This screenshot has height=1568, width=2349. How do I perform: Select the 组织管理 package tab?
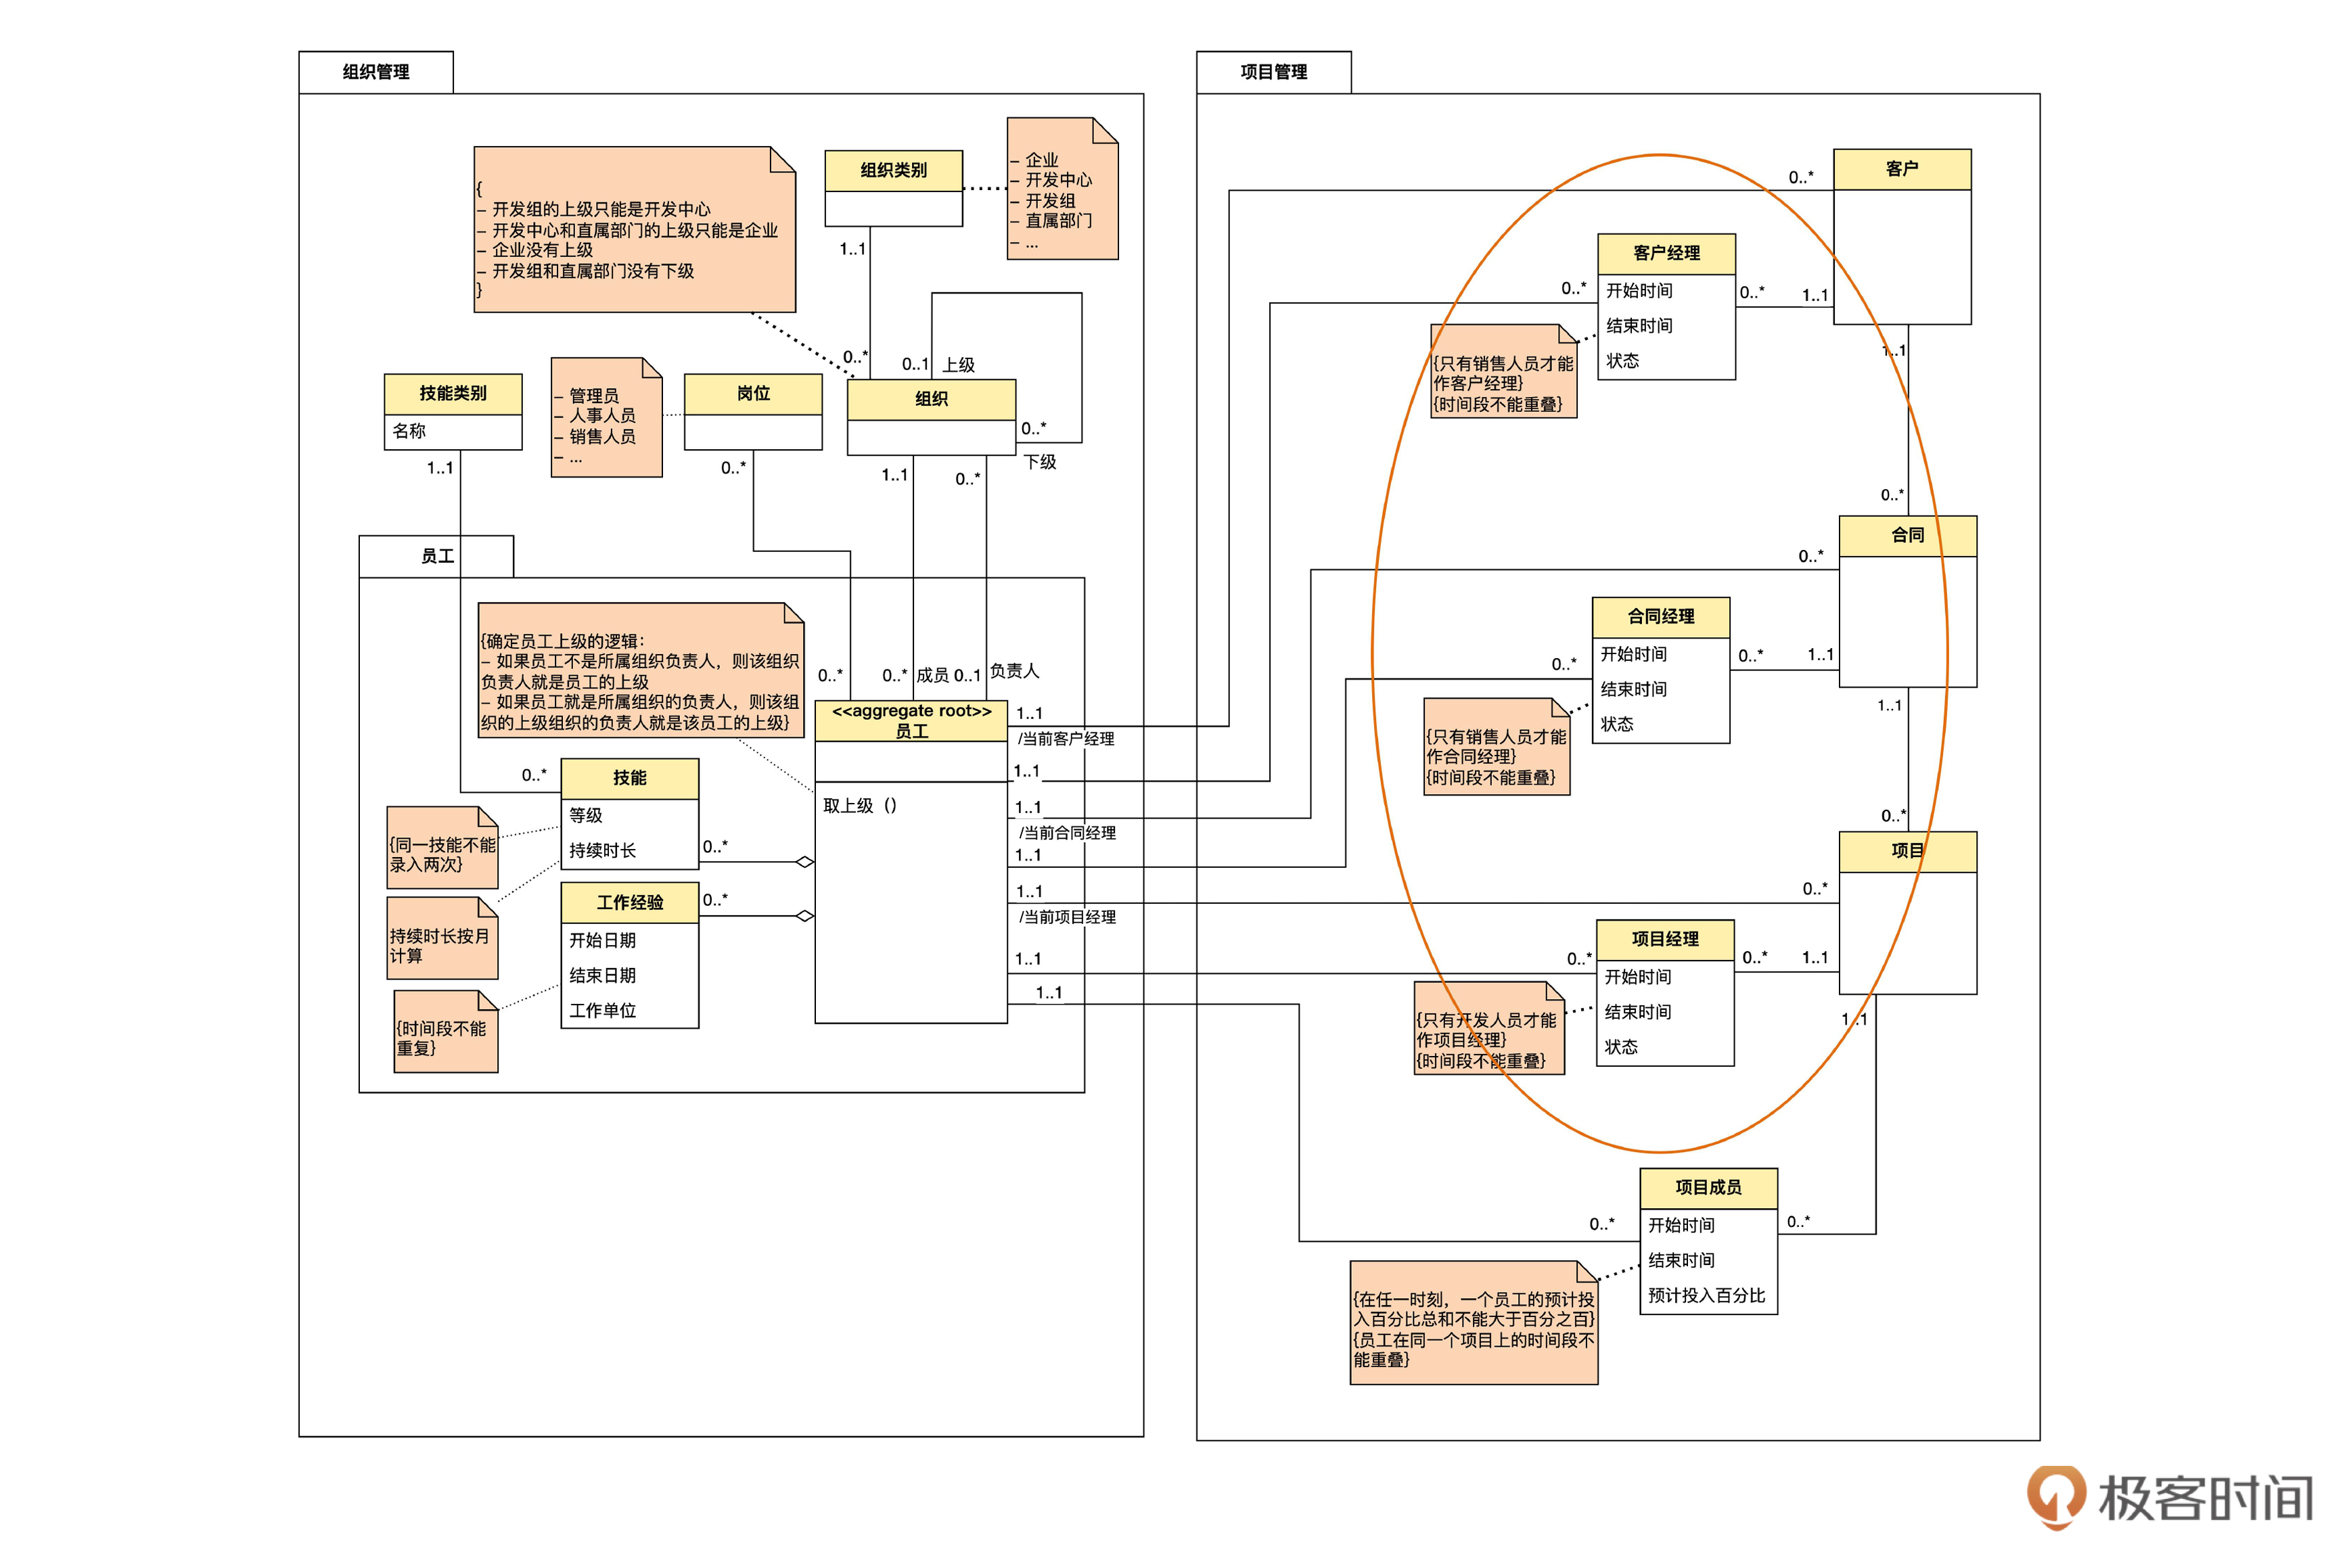[375, 72]
